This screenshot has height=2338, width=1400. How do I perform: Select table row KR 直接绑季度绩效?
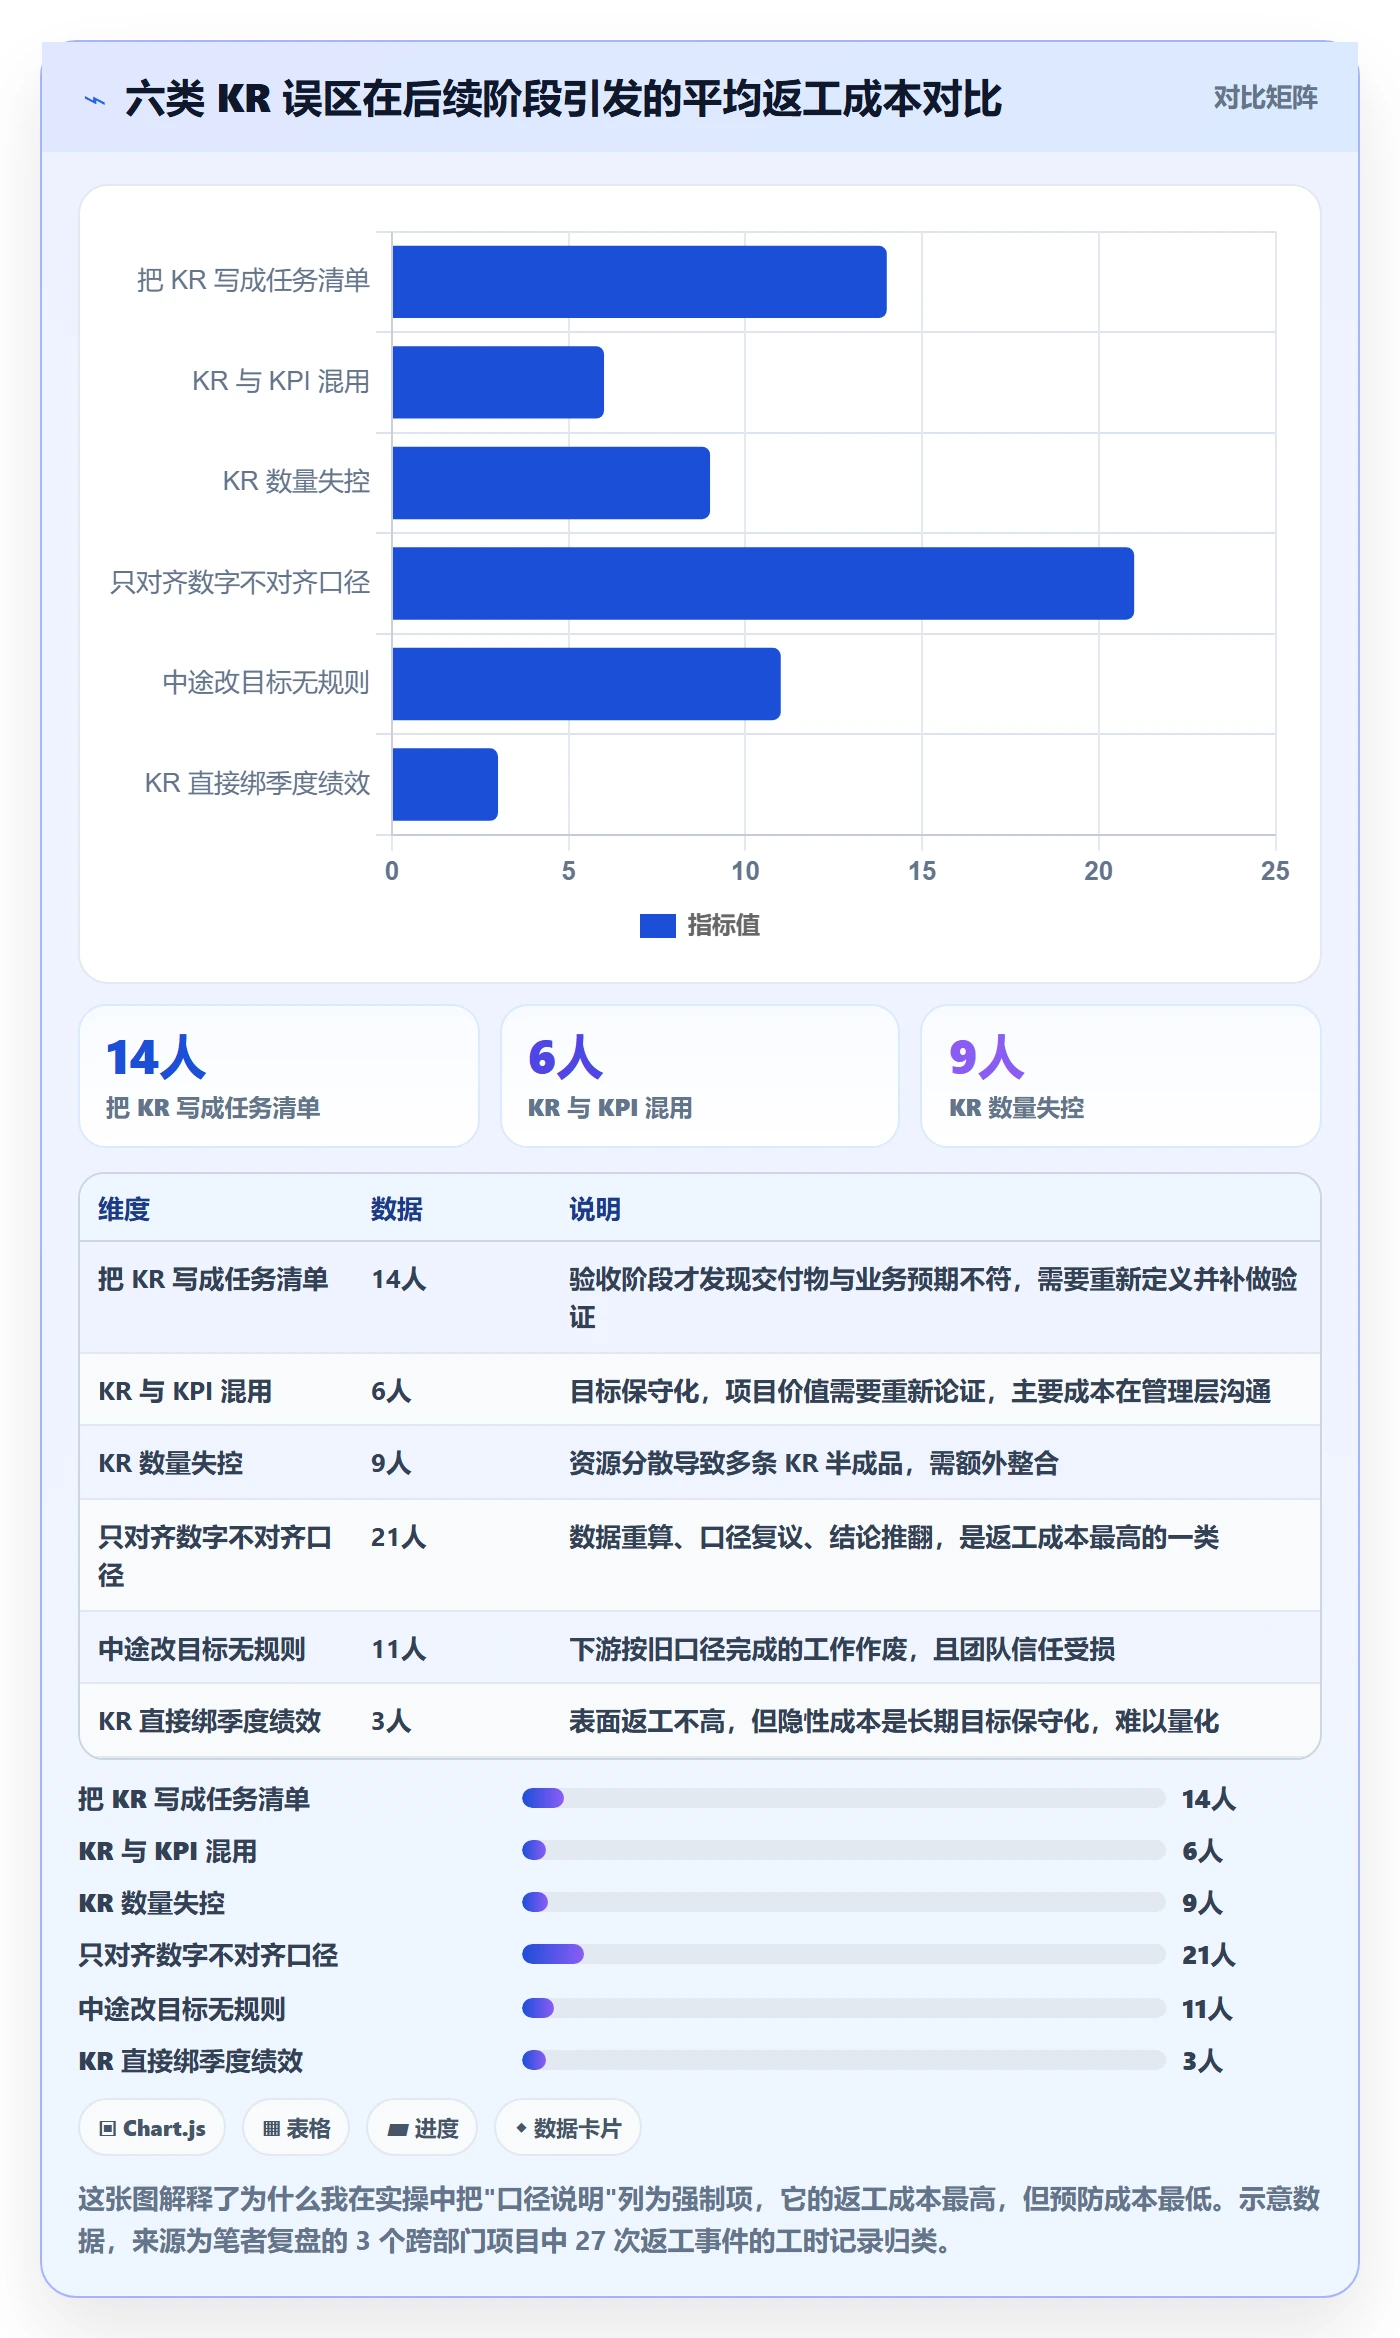pyautogui.click(x=700, y=1720)
